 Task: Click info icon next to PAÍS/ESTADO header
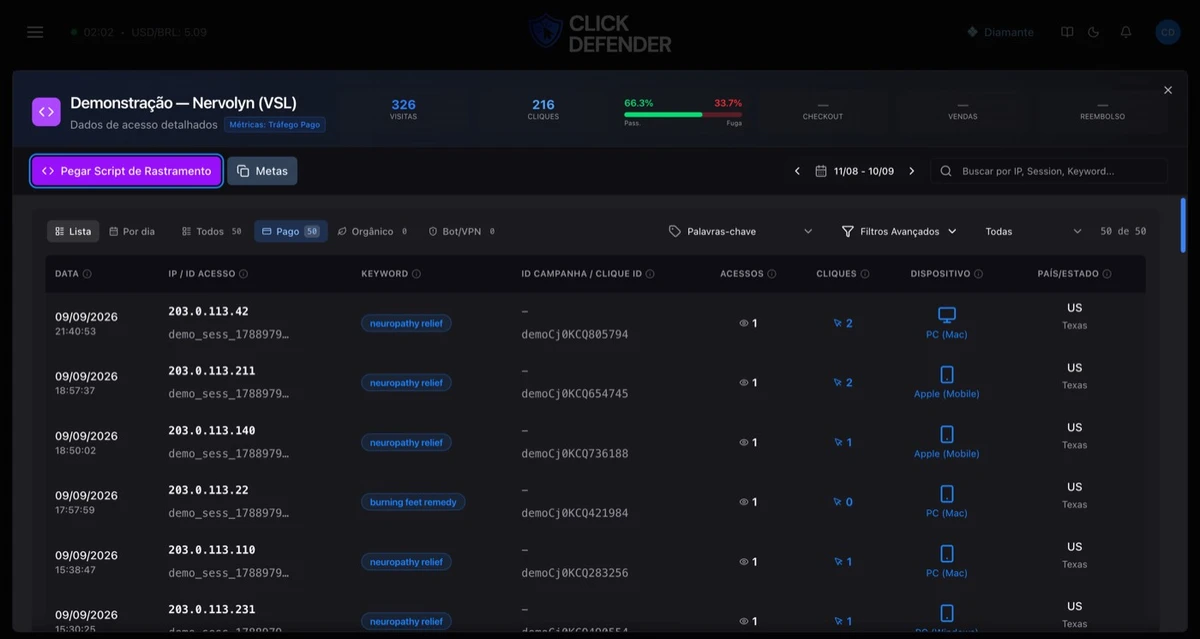point(1107,274)
